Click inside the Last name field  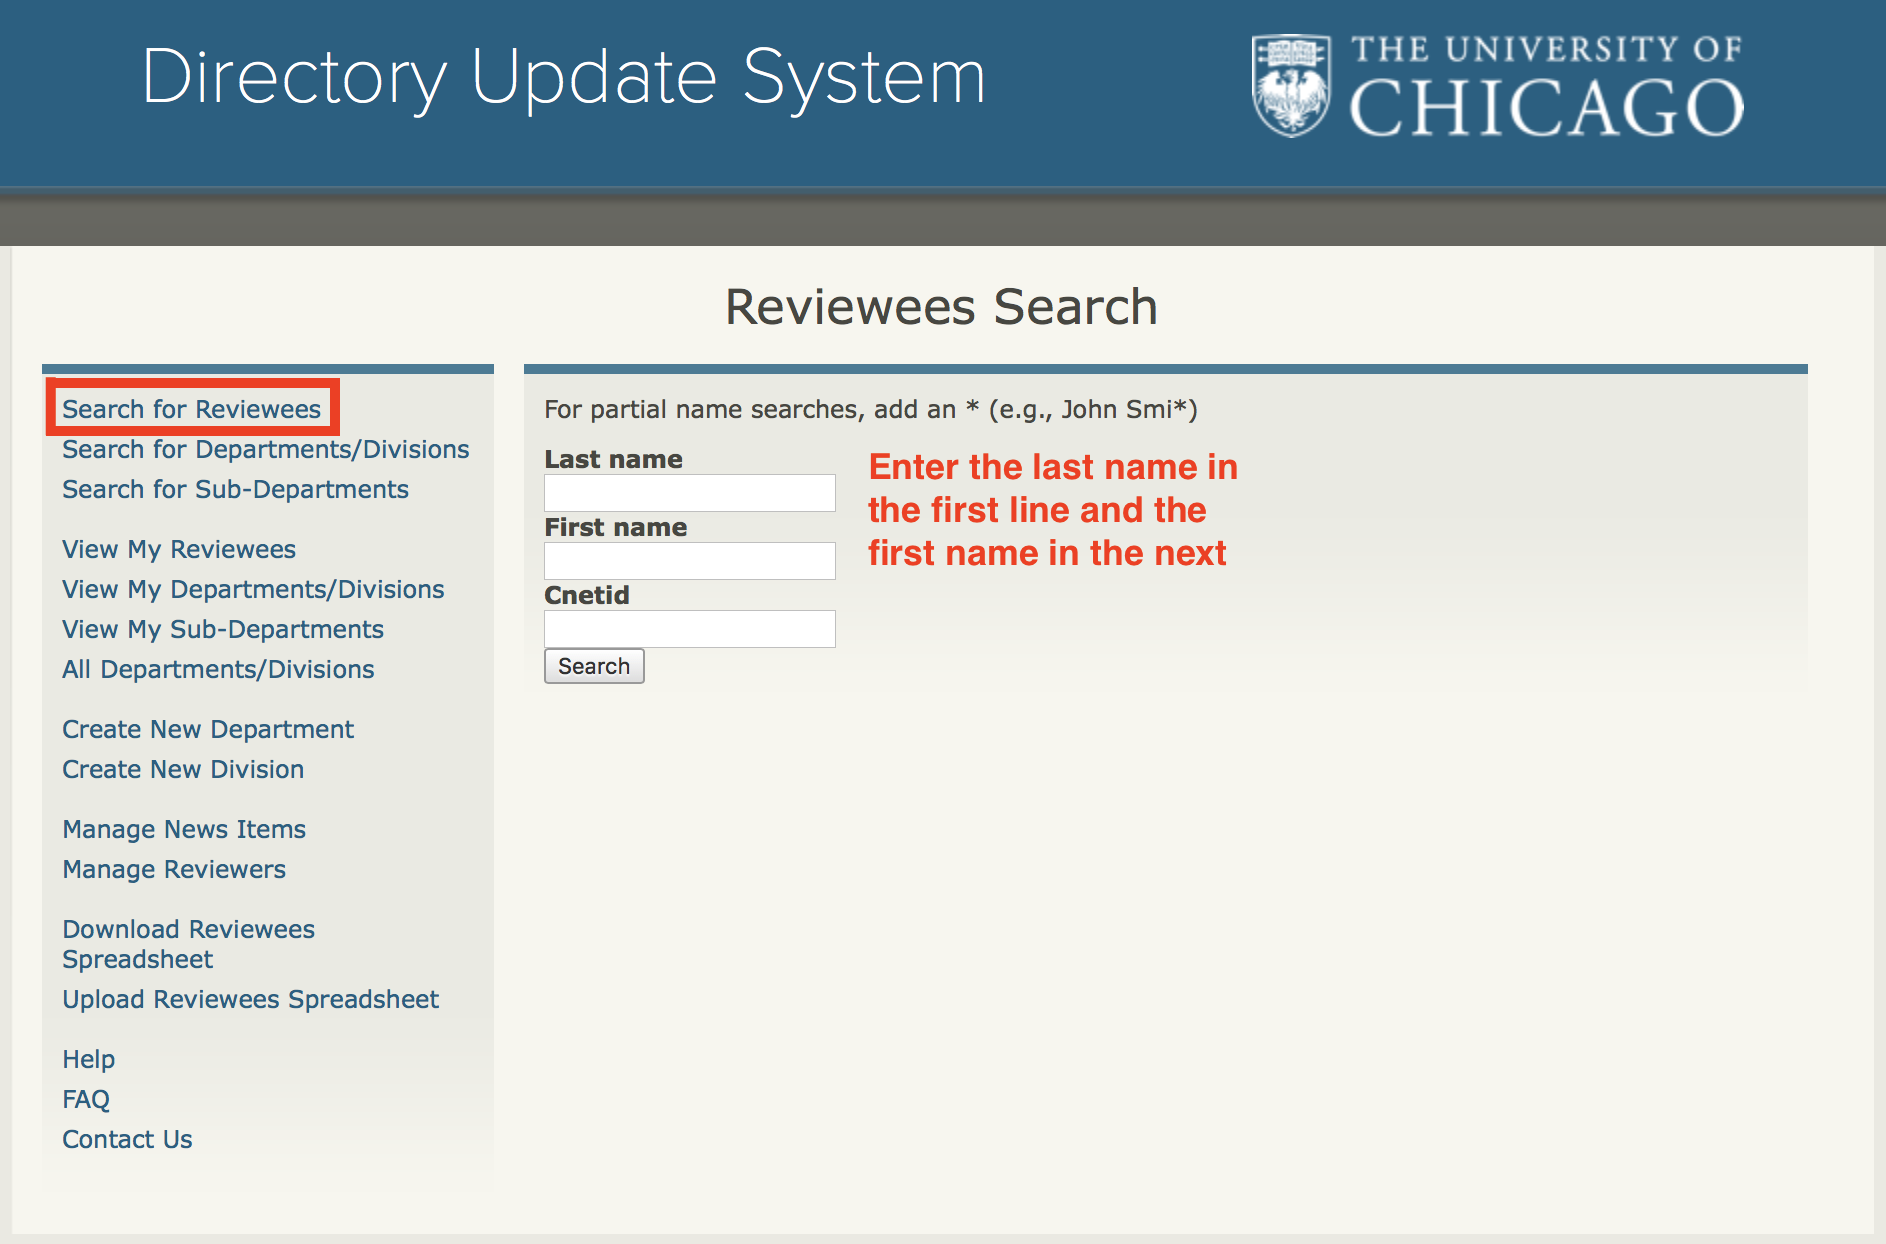coord(689,492)
